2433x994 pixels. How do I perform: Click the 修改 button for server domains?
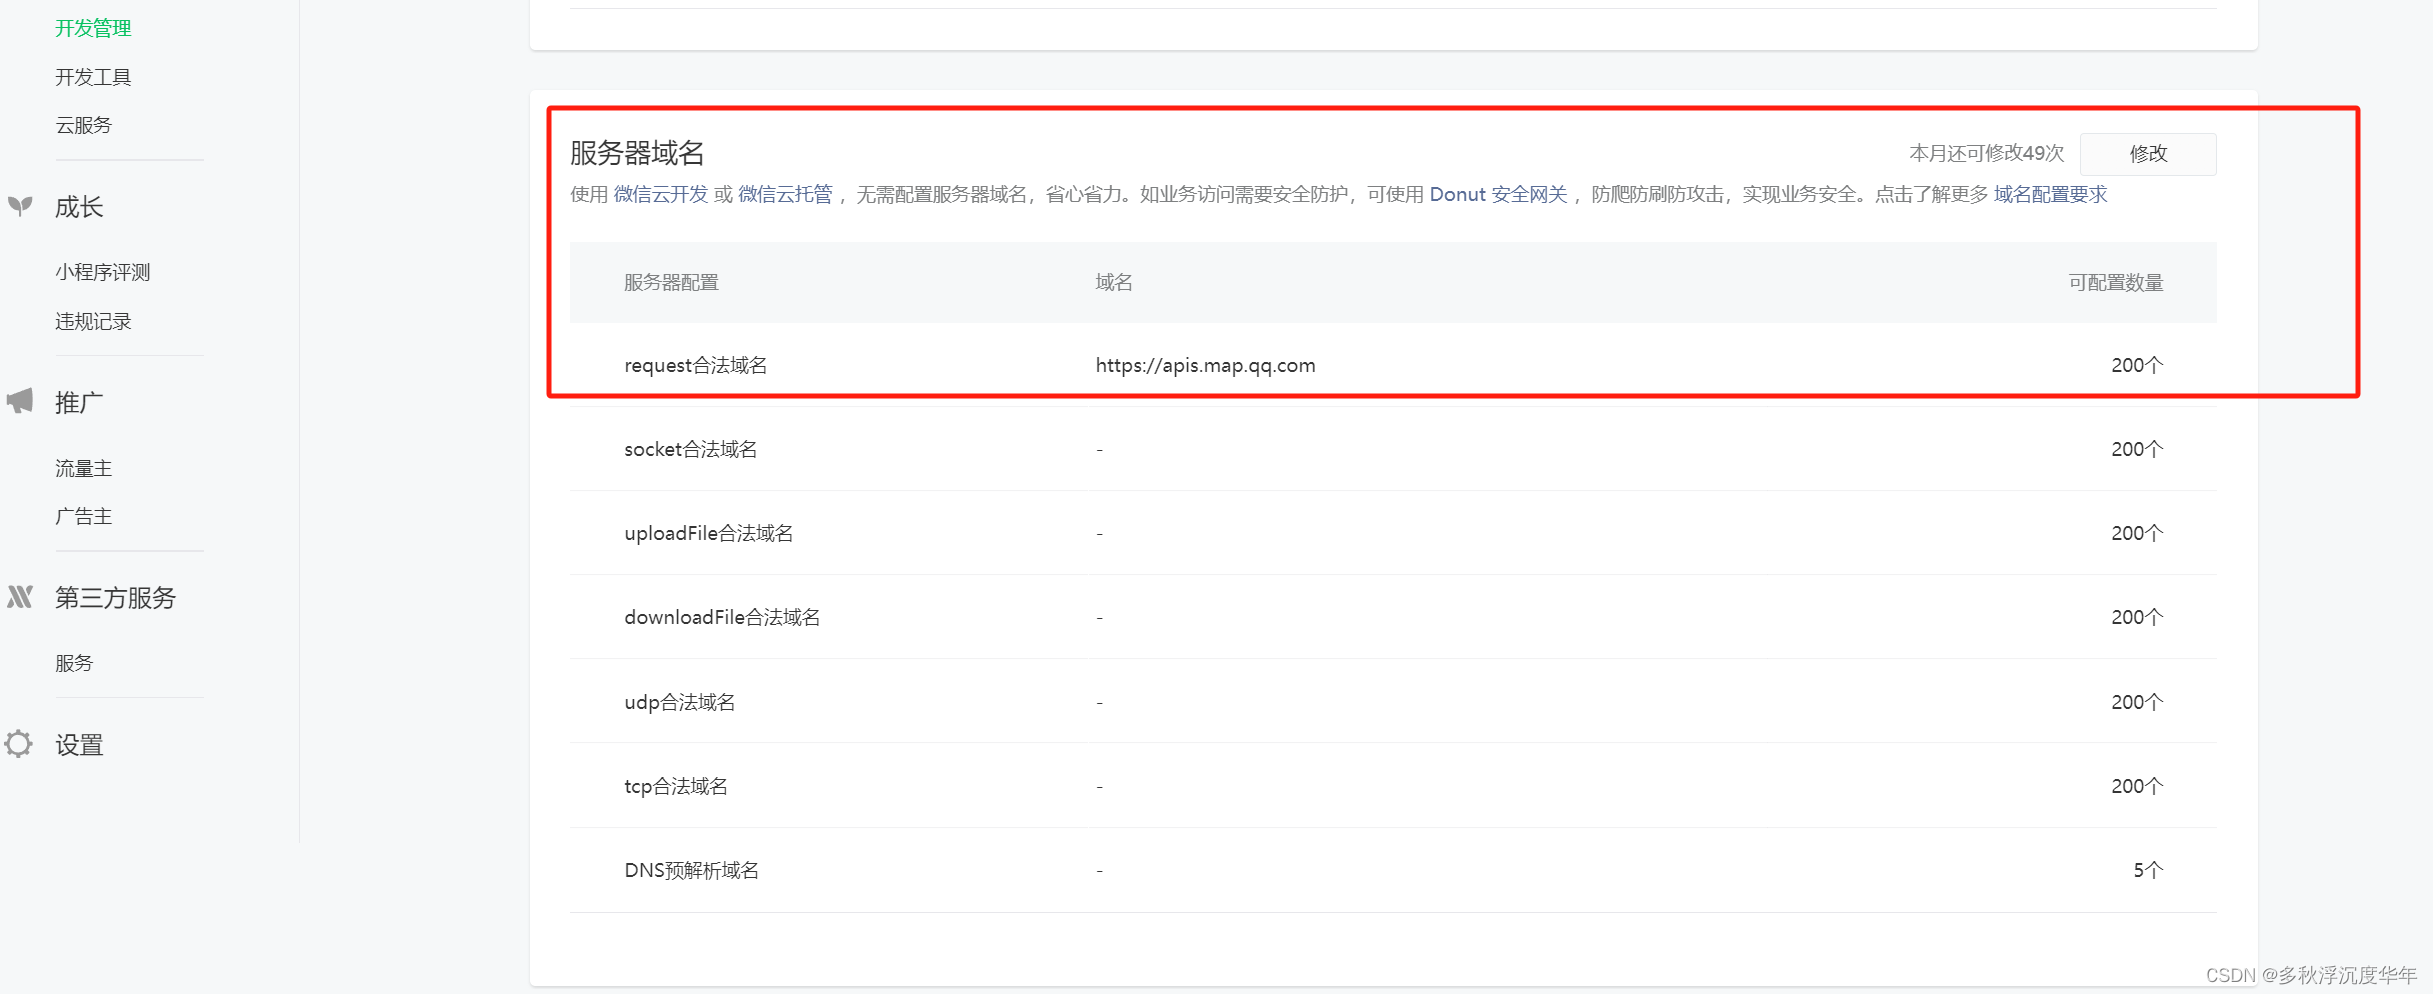2148,154
